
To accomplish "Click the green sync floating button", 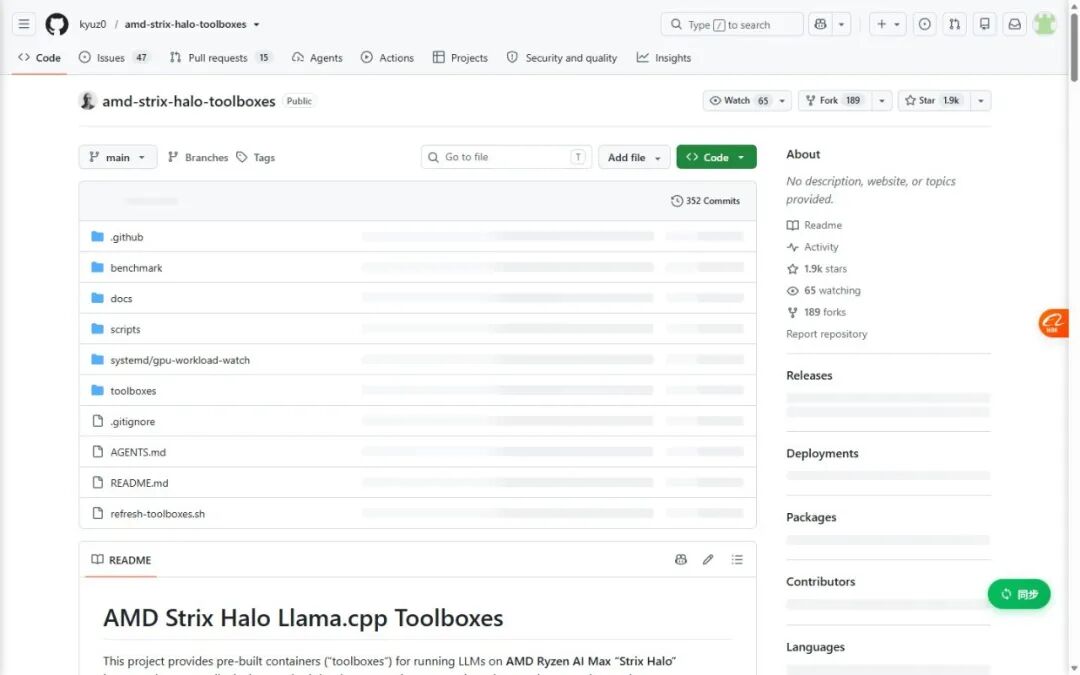I will pos(1019,594).
